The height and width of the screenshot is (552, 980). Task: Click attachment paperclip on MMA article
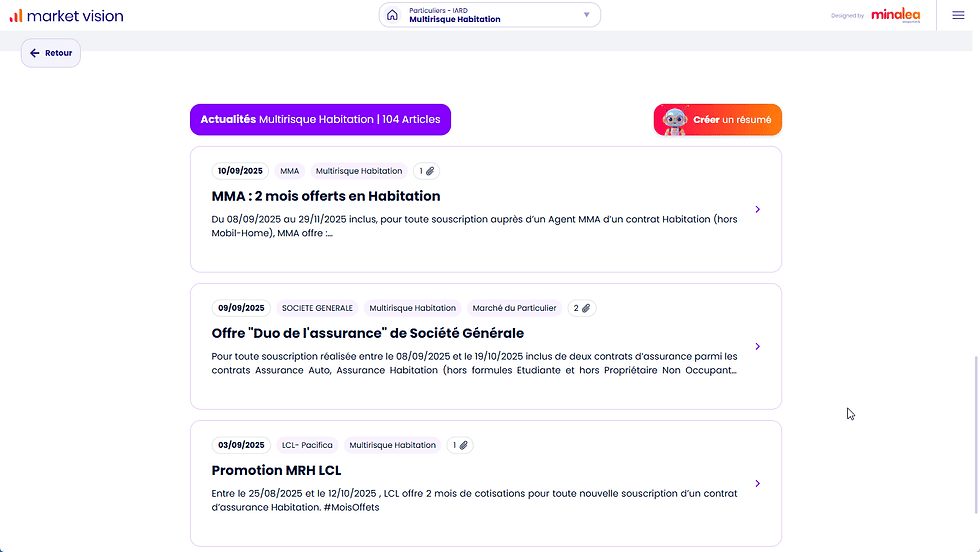point(432,171)
